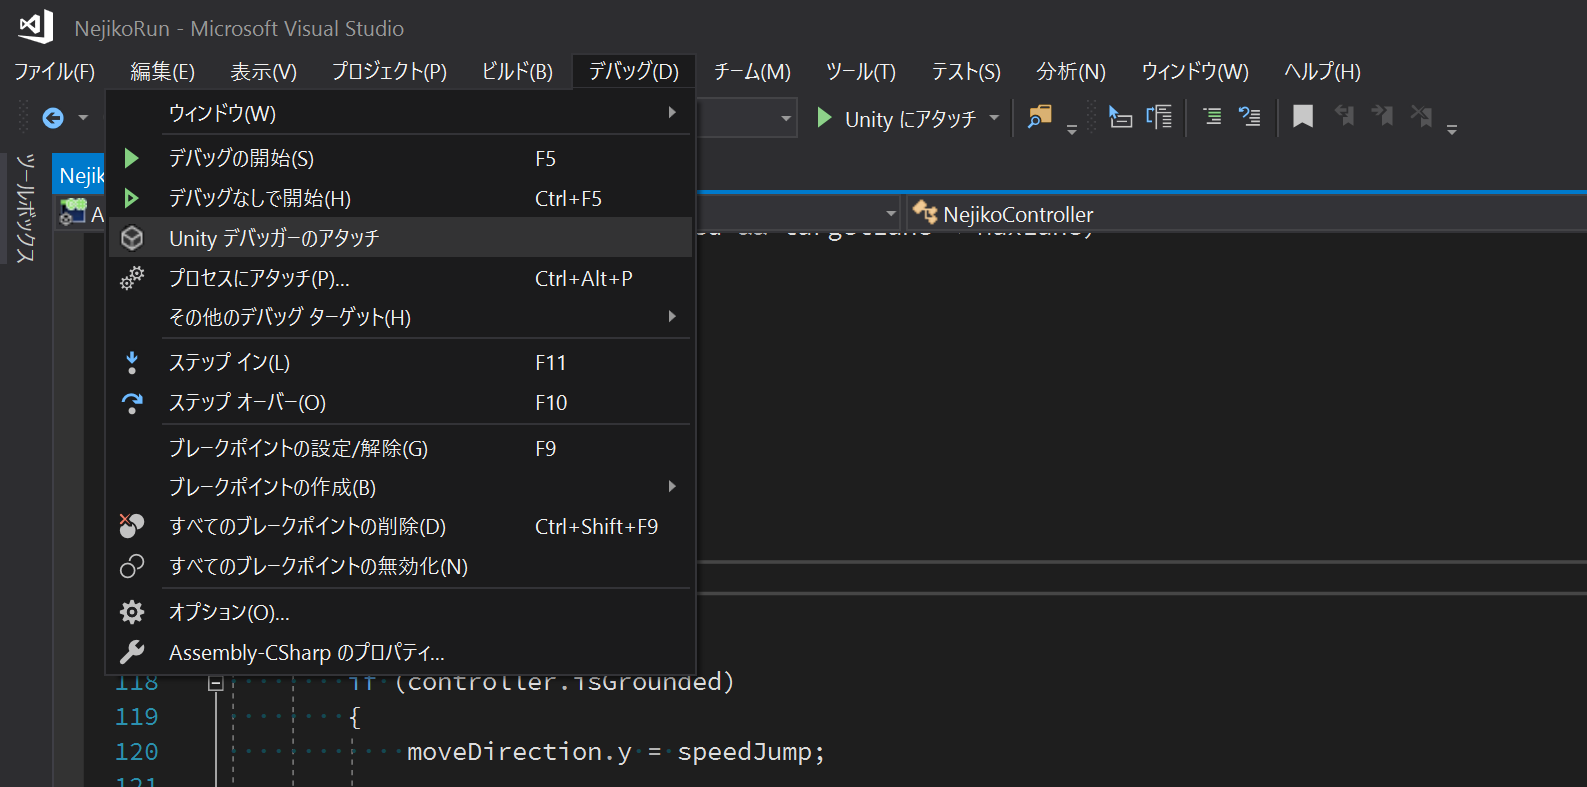Open the テスト(S) menu
Viewport: 1587px width, 787px height.
(x=966, y=71)
